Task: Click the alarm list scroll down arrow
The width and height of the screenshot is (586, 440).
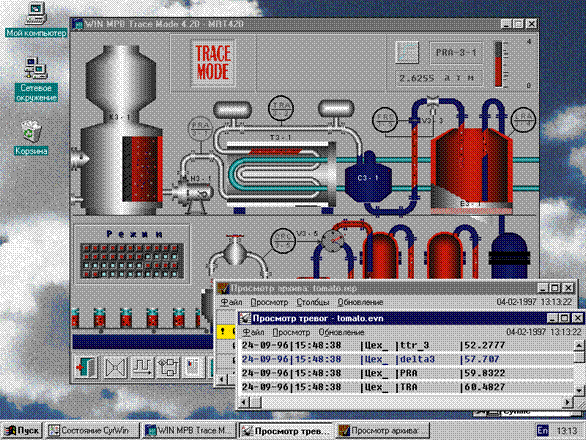Action: coord(579,390)
